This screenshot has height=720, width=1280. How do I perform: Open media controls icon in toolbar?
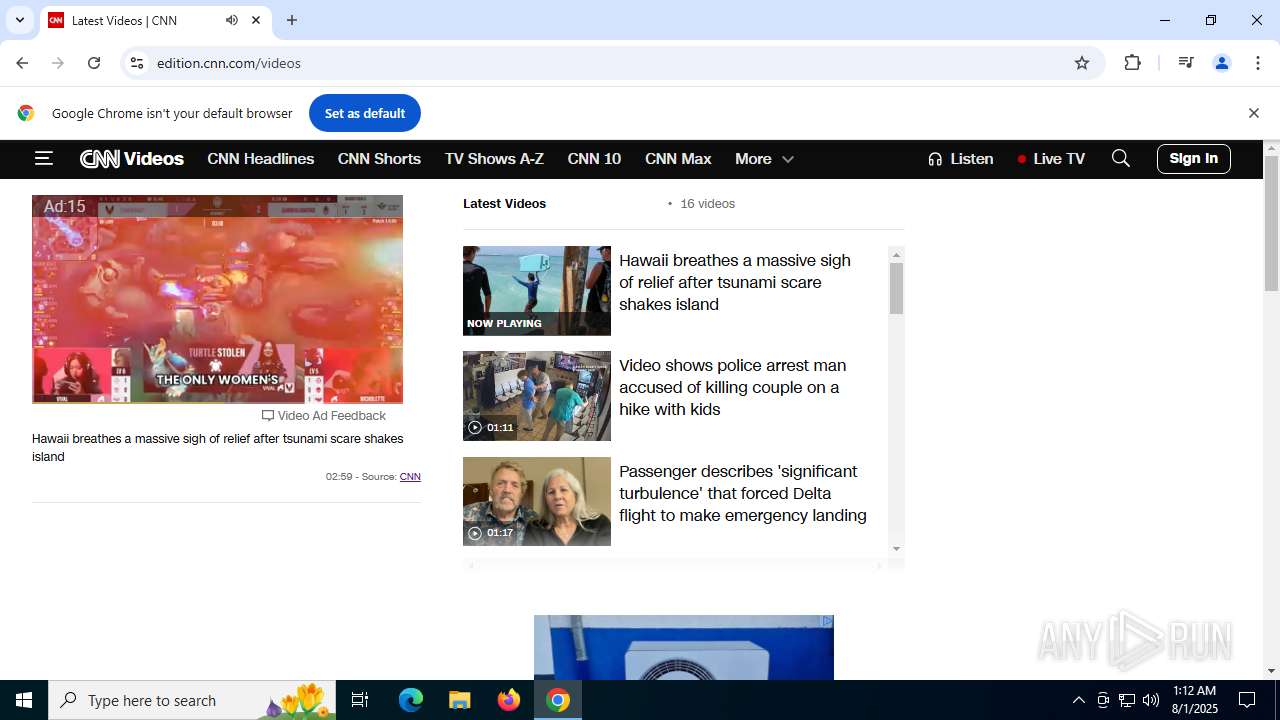click(x=1186, y=63)
